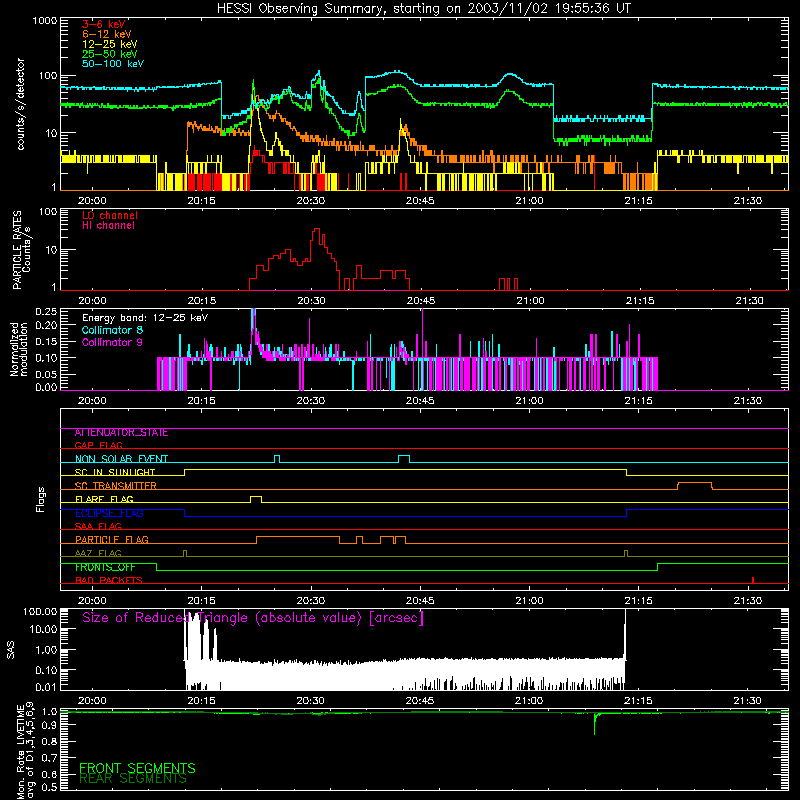Viewport: 800px width, 800px height.
Task: Select the Collimator 9 legend label
Action: (x=112, y=342)
